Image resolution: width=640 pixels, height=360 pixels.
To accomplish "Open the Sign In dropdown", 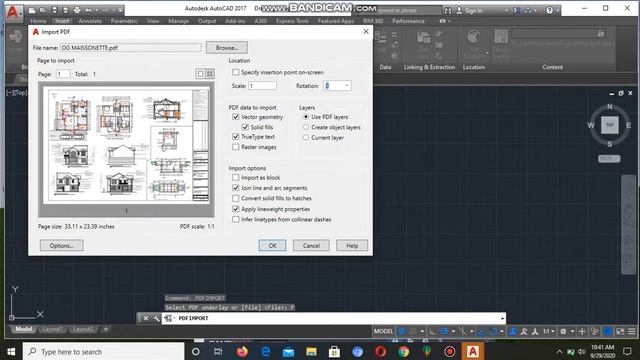I will pos(506,11).
